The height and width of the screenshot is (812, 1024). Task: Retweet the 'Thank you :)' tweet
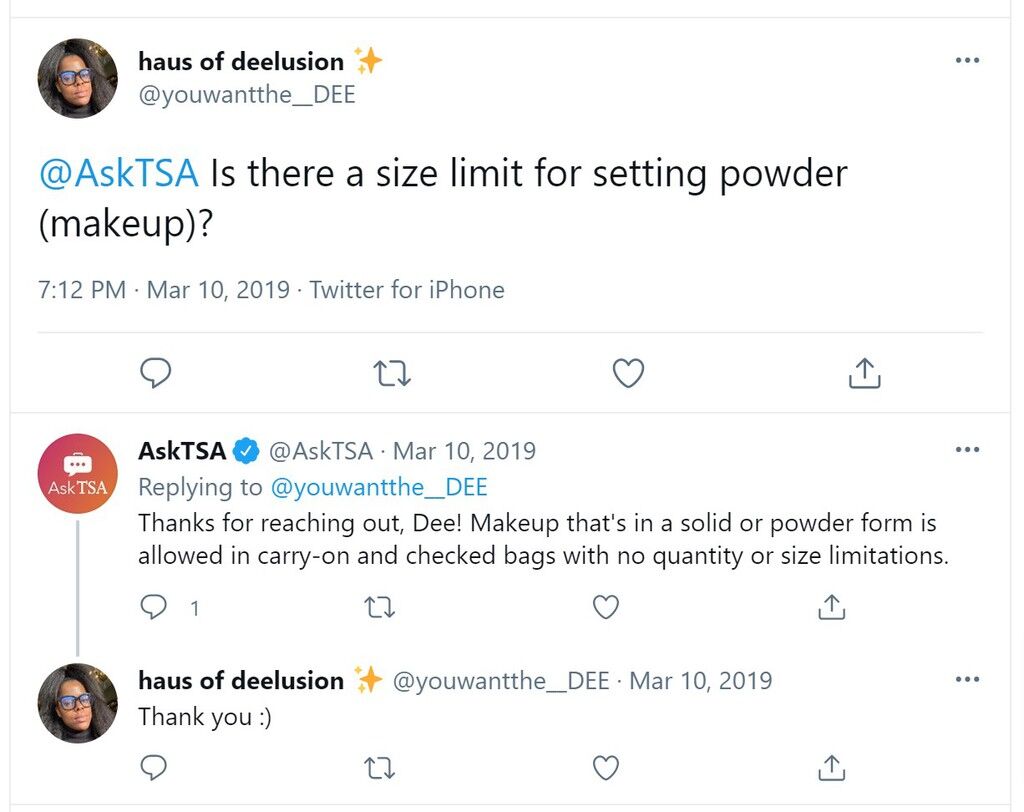pos(379,768)
